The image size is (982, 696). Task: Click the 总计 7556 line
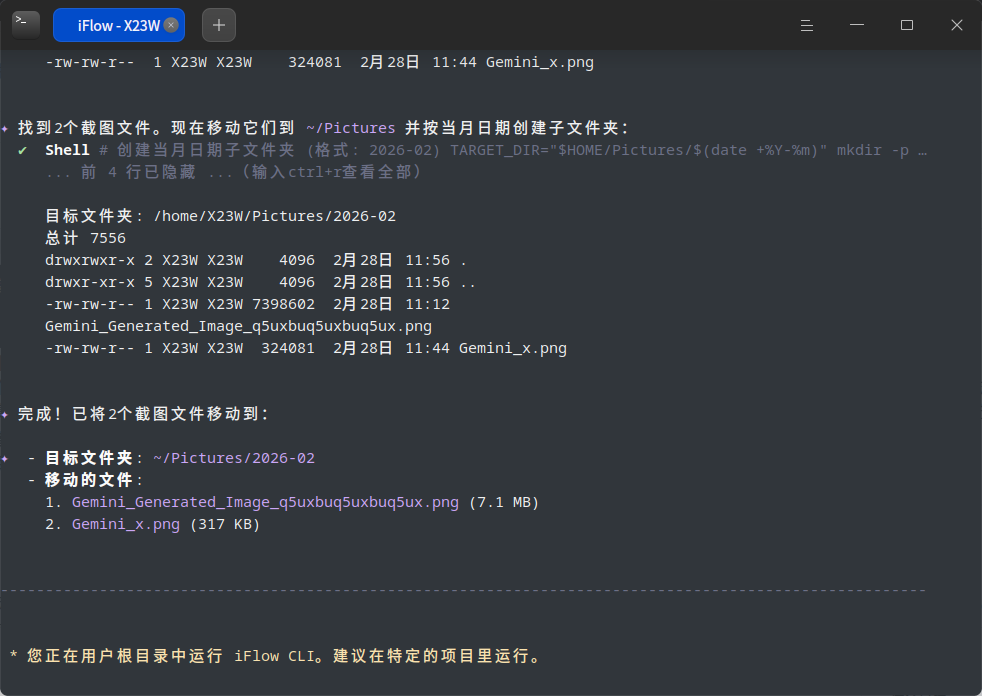point(85,238)
